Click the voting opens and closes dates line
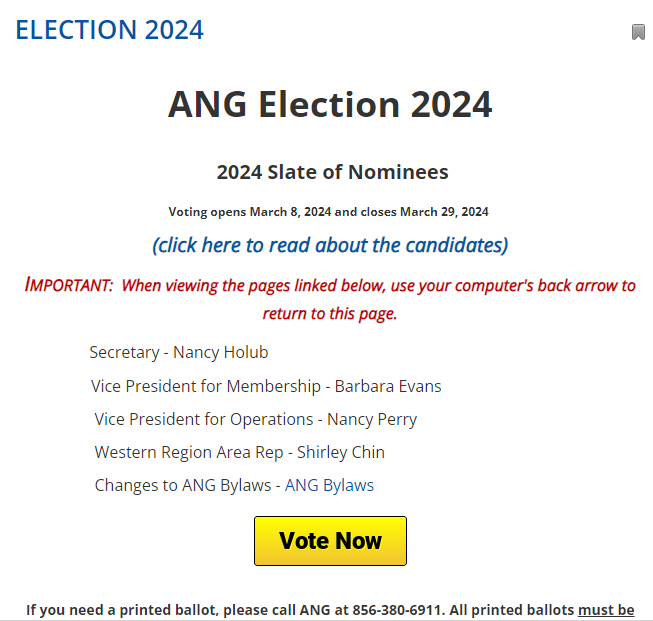Image resolution: width=653 pixels, height=621 pixels. (328, 212)
